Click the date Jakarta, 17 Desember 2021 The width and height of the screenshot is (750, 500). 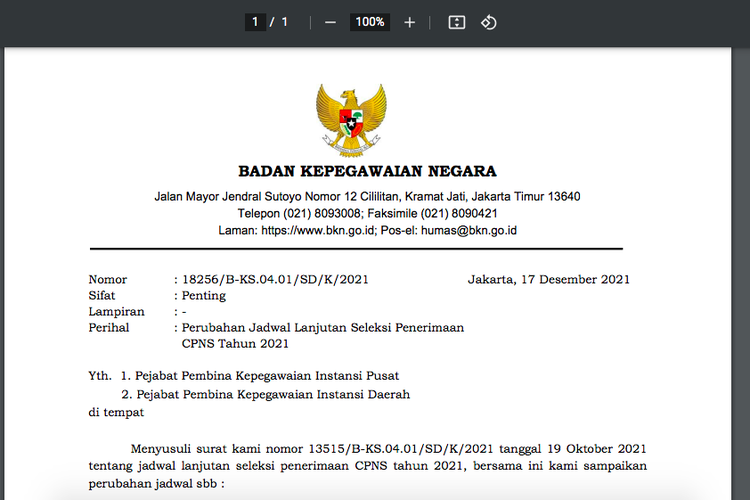pyautogui.click(x=548, y=280)
